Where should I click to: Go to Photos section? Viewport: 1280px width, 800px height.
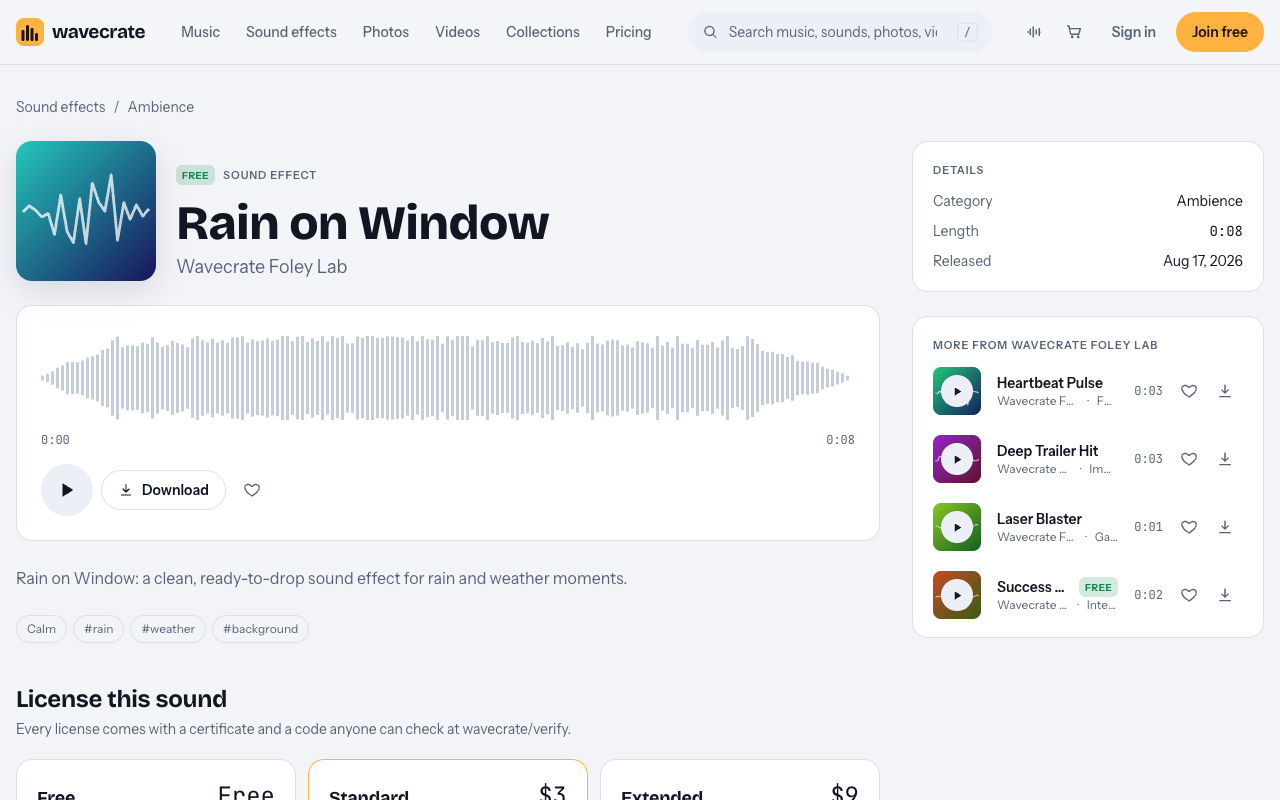386,32
